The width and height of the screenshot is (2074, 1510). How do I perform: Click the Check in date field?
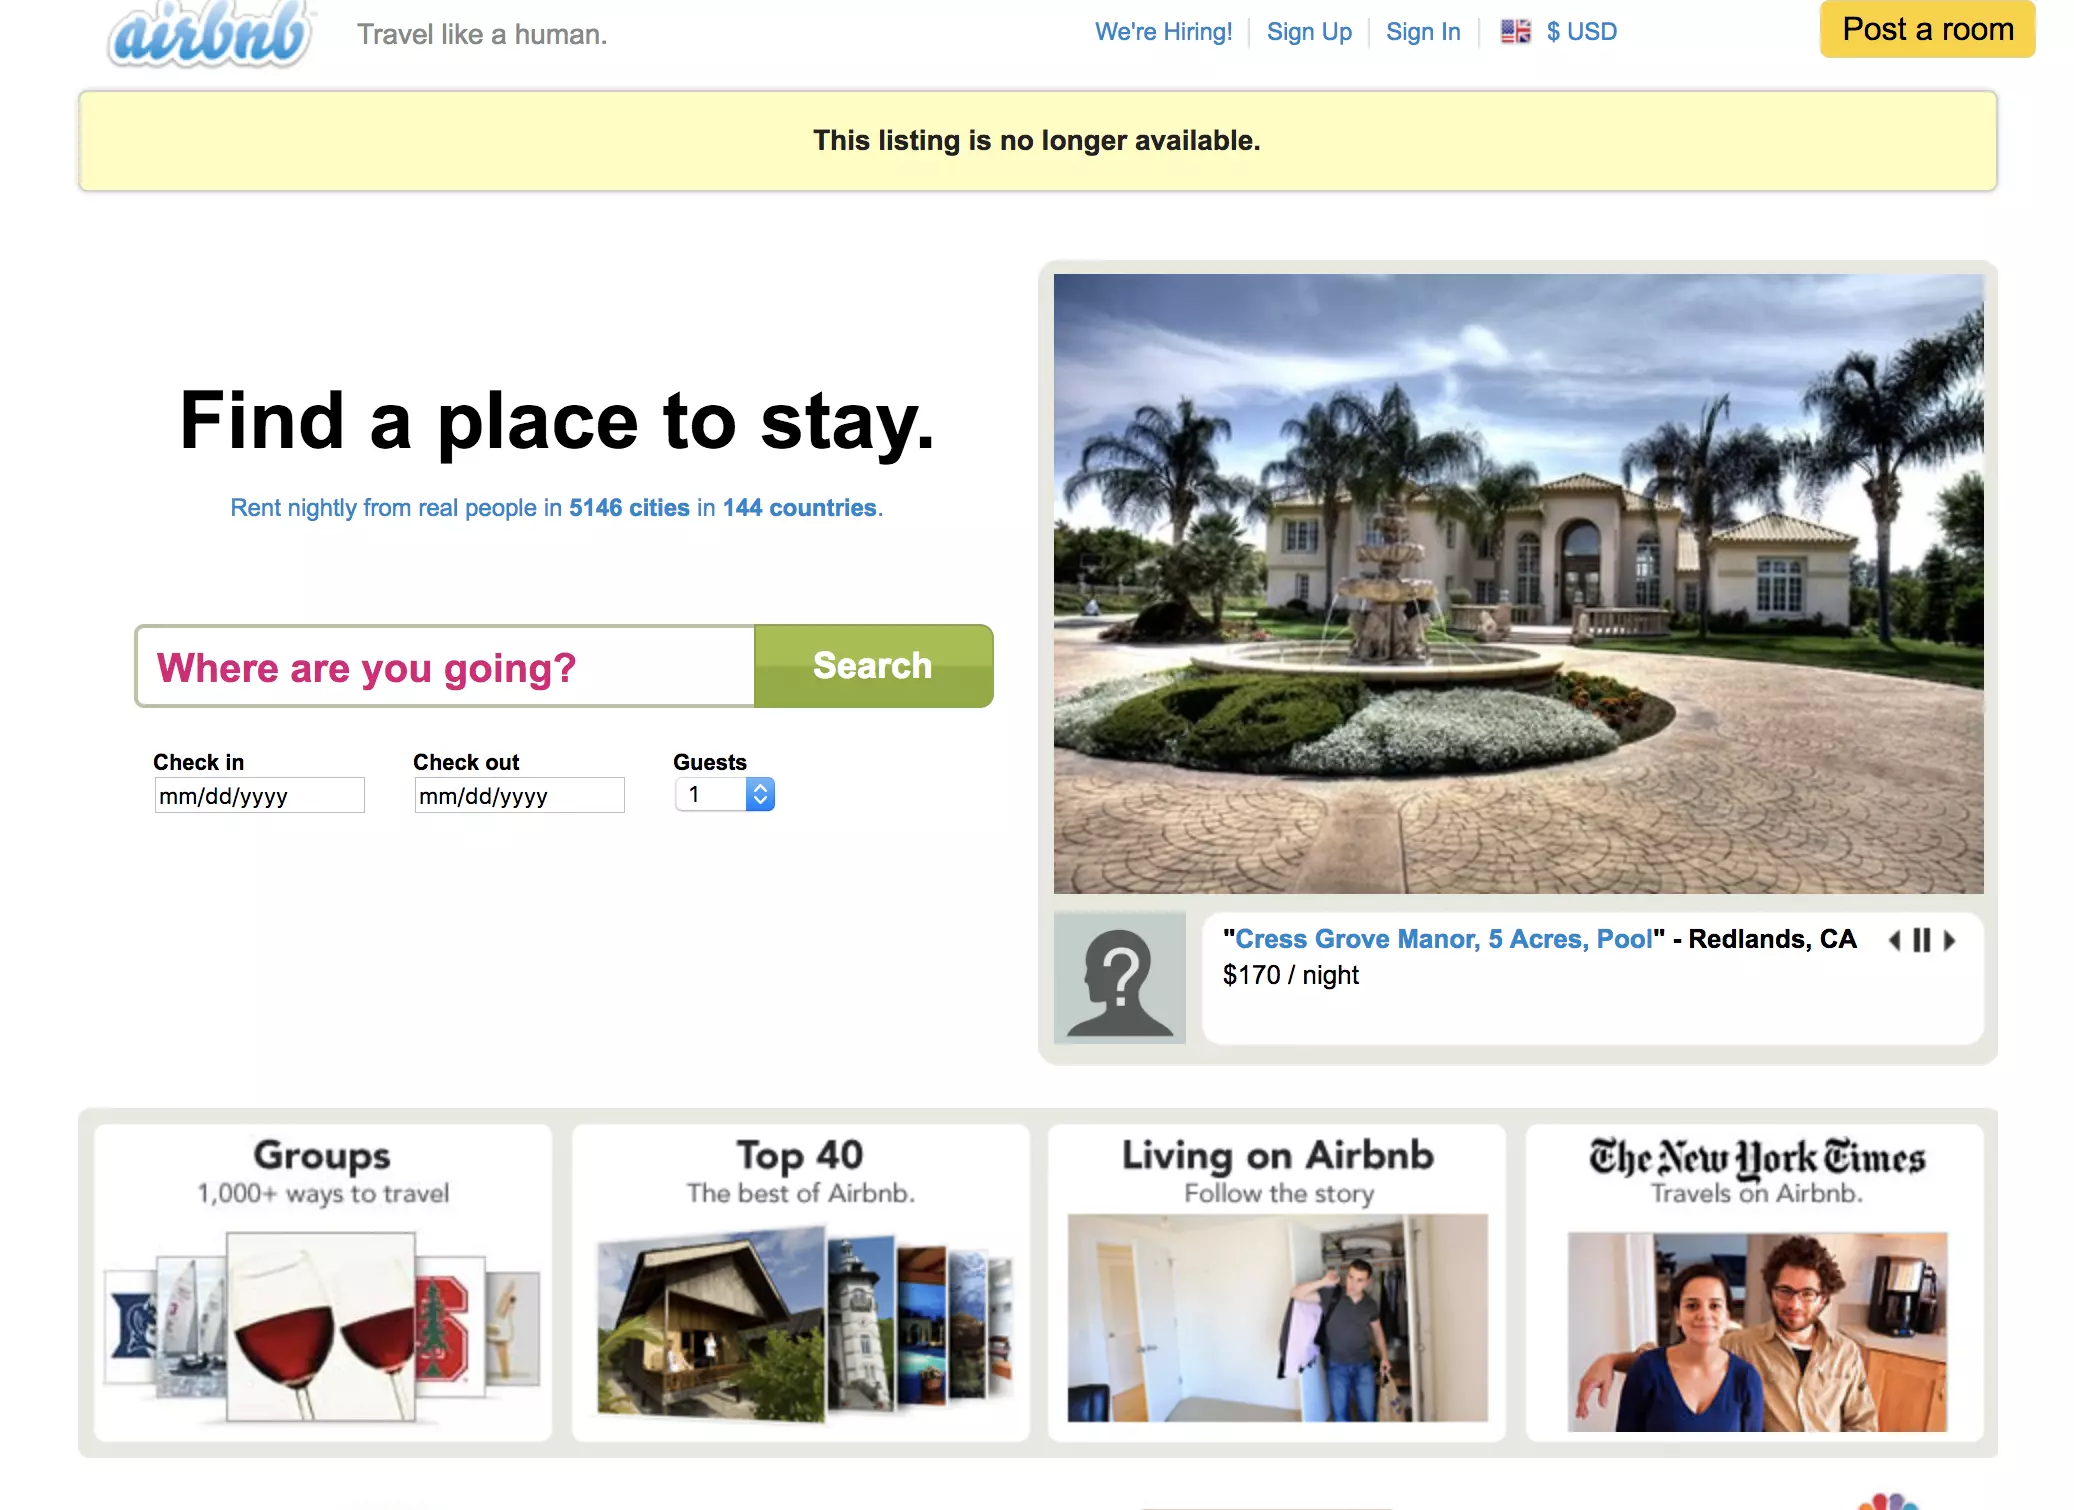point(260,796)
